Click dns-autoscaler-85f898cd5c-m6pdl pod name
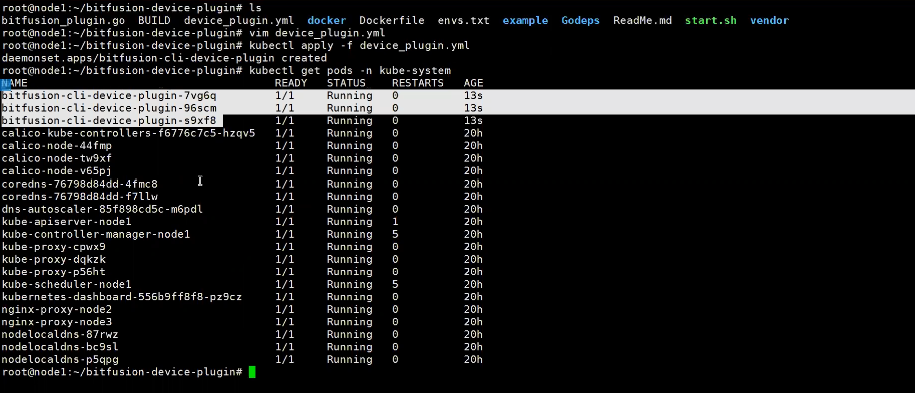 (x=102, y=209)
